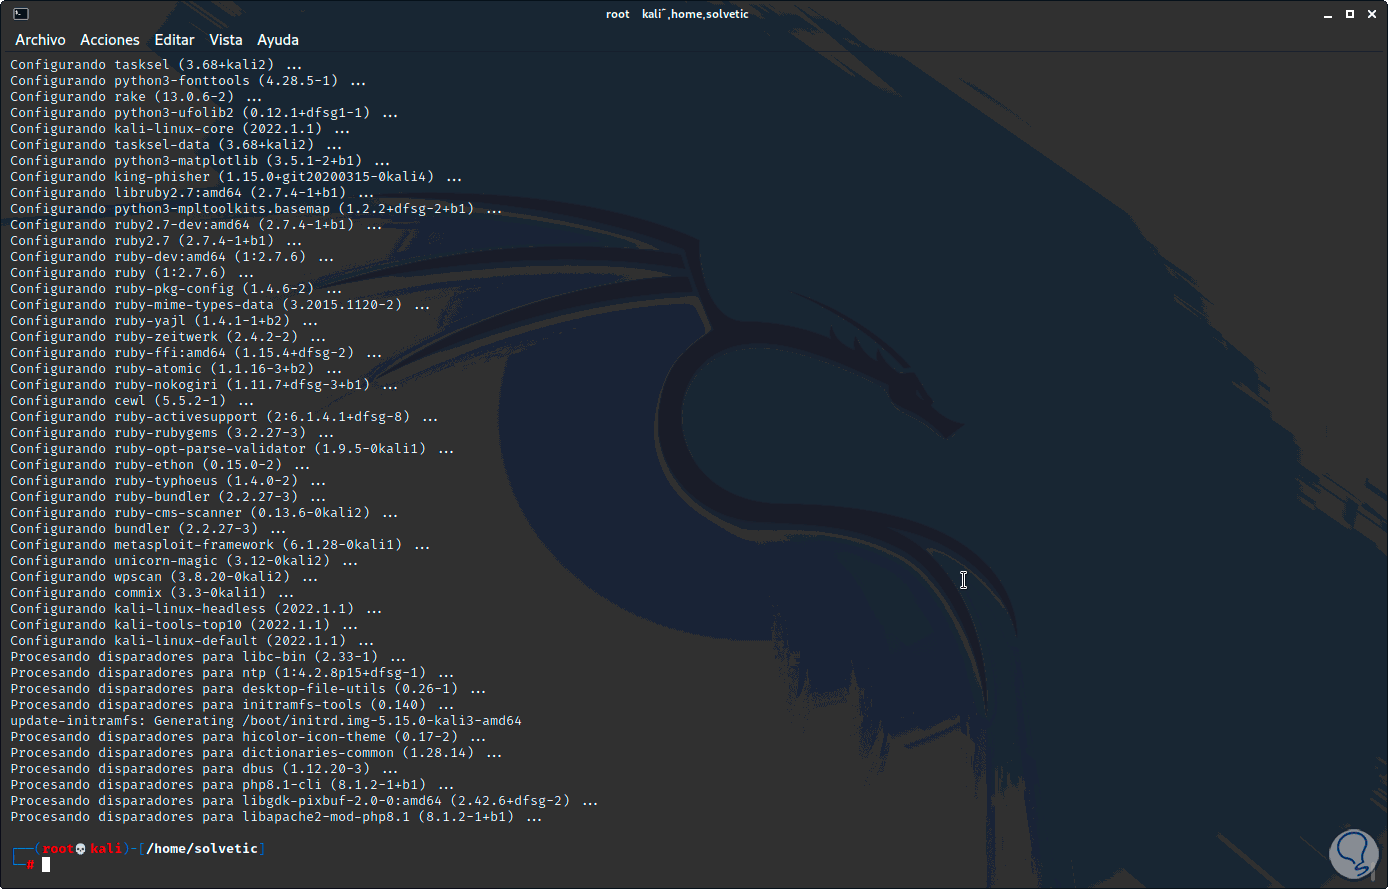Click the skull symbol in the prompt
Screen dimensions: 1388x889
point(81,849)
